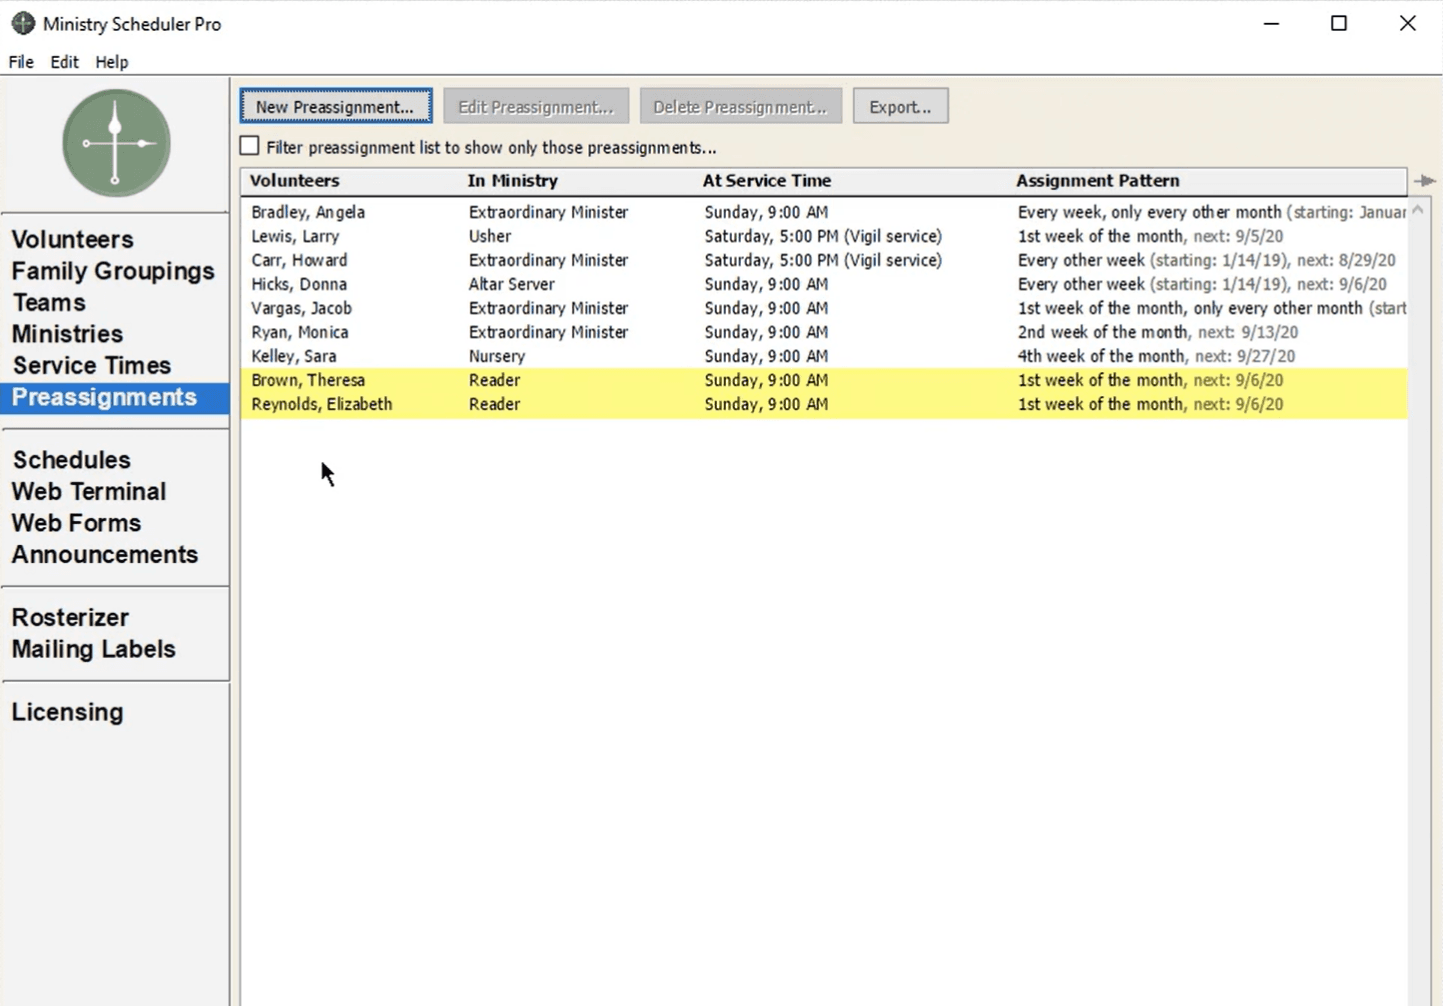The width and height of the screenshot is (1443, 1006).
Task: Select the Lewis, Larry row
Action: pos(824,236)
